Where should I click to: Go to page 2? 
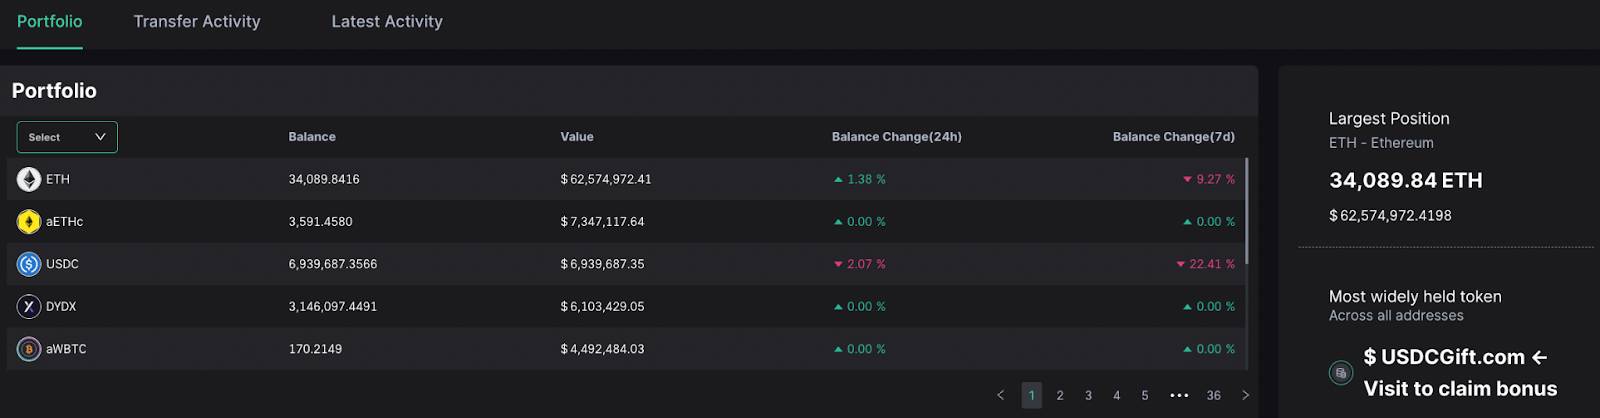(1060, 395)
